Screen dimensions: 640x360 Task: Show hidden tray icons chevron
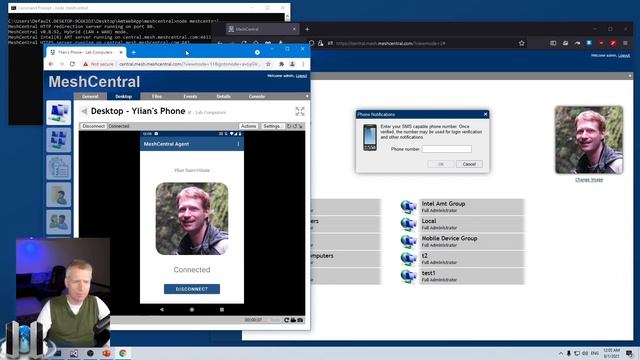click(x=560, y=353)
